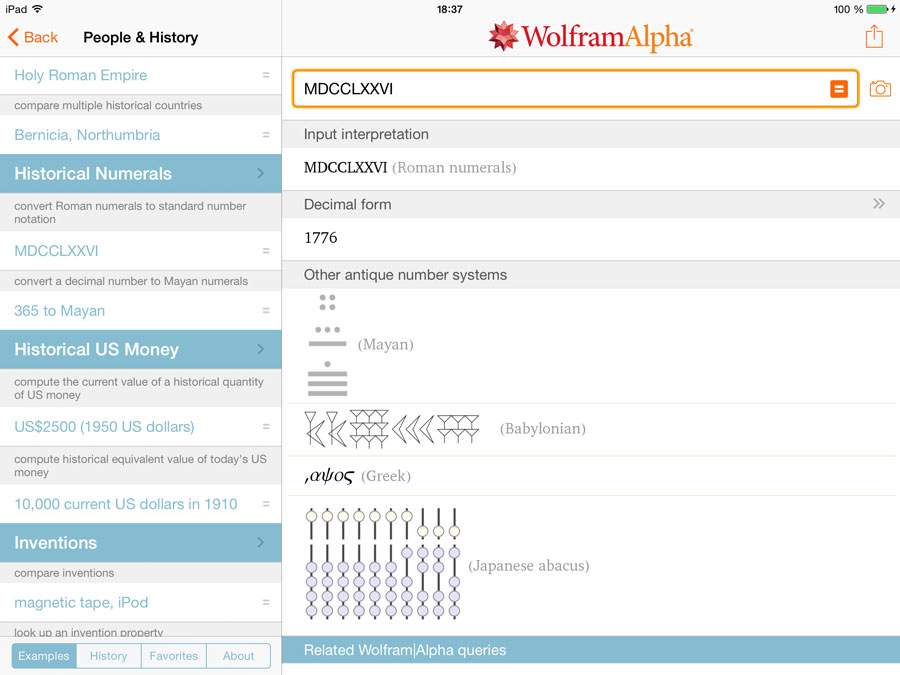The image size is (900, 675).
Task: Tap equals icon next to Holy Roman Empire
Action: pos(266,75)
